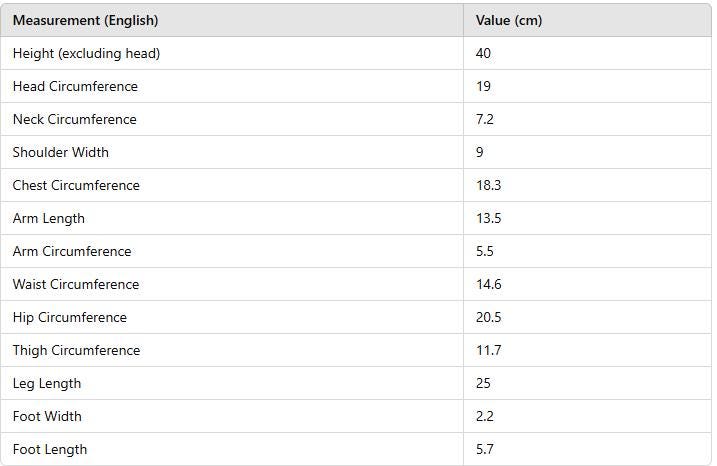Image resolution: width=717 pixels, height=466 pixels.
Task: Click the Measurement (English) column header
Action: point(85,20)
